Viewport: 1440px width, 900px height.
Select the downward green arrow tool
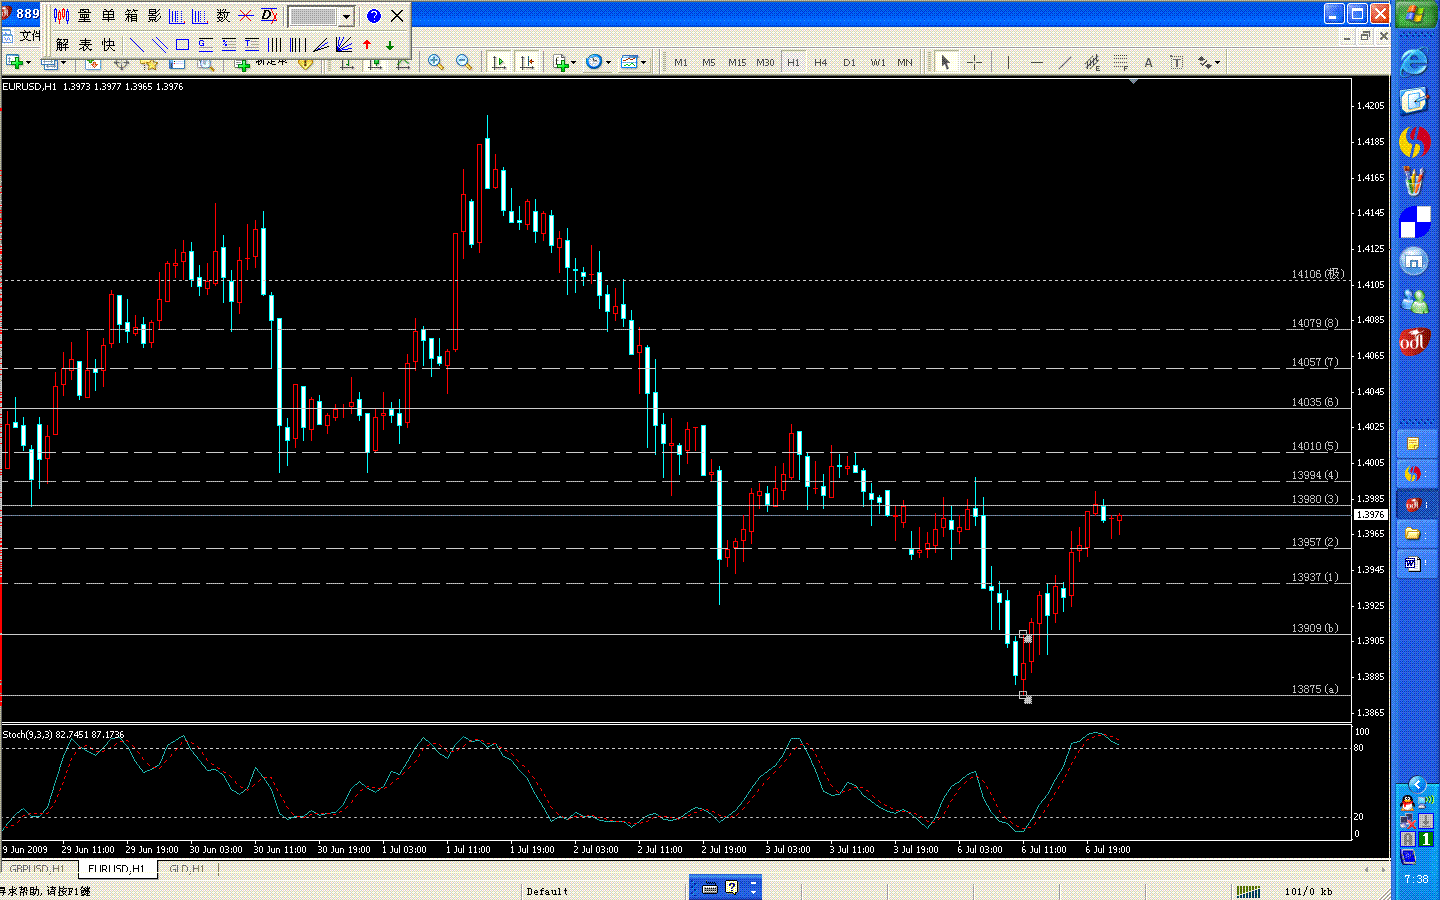click(390, 45)
